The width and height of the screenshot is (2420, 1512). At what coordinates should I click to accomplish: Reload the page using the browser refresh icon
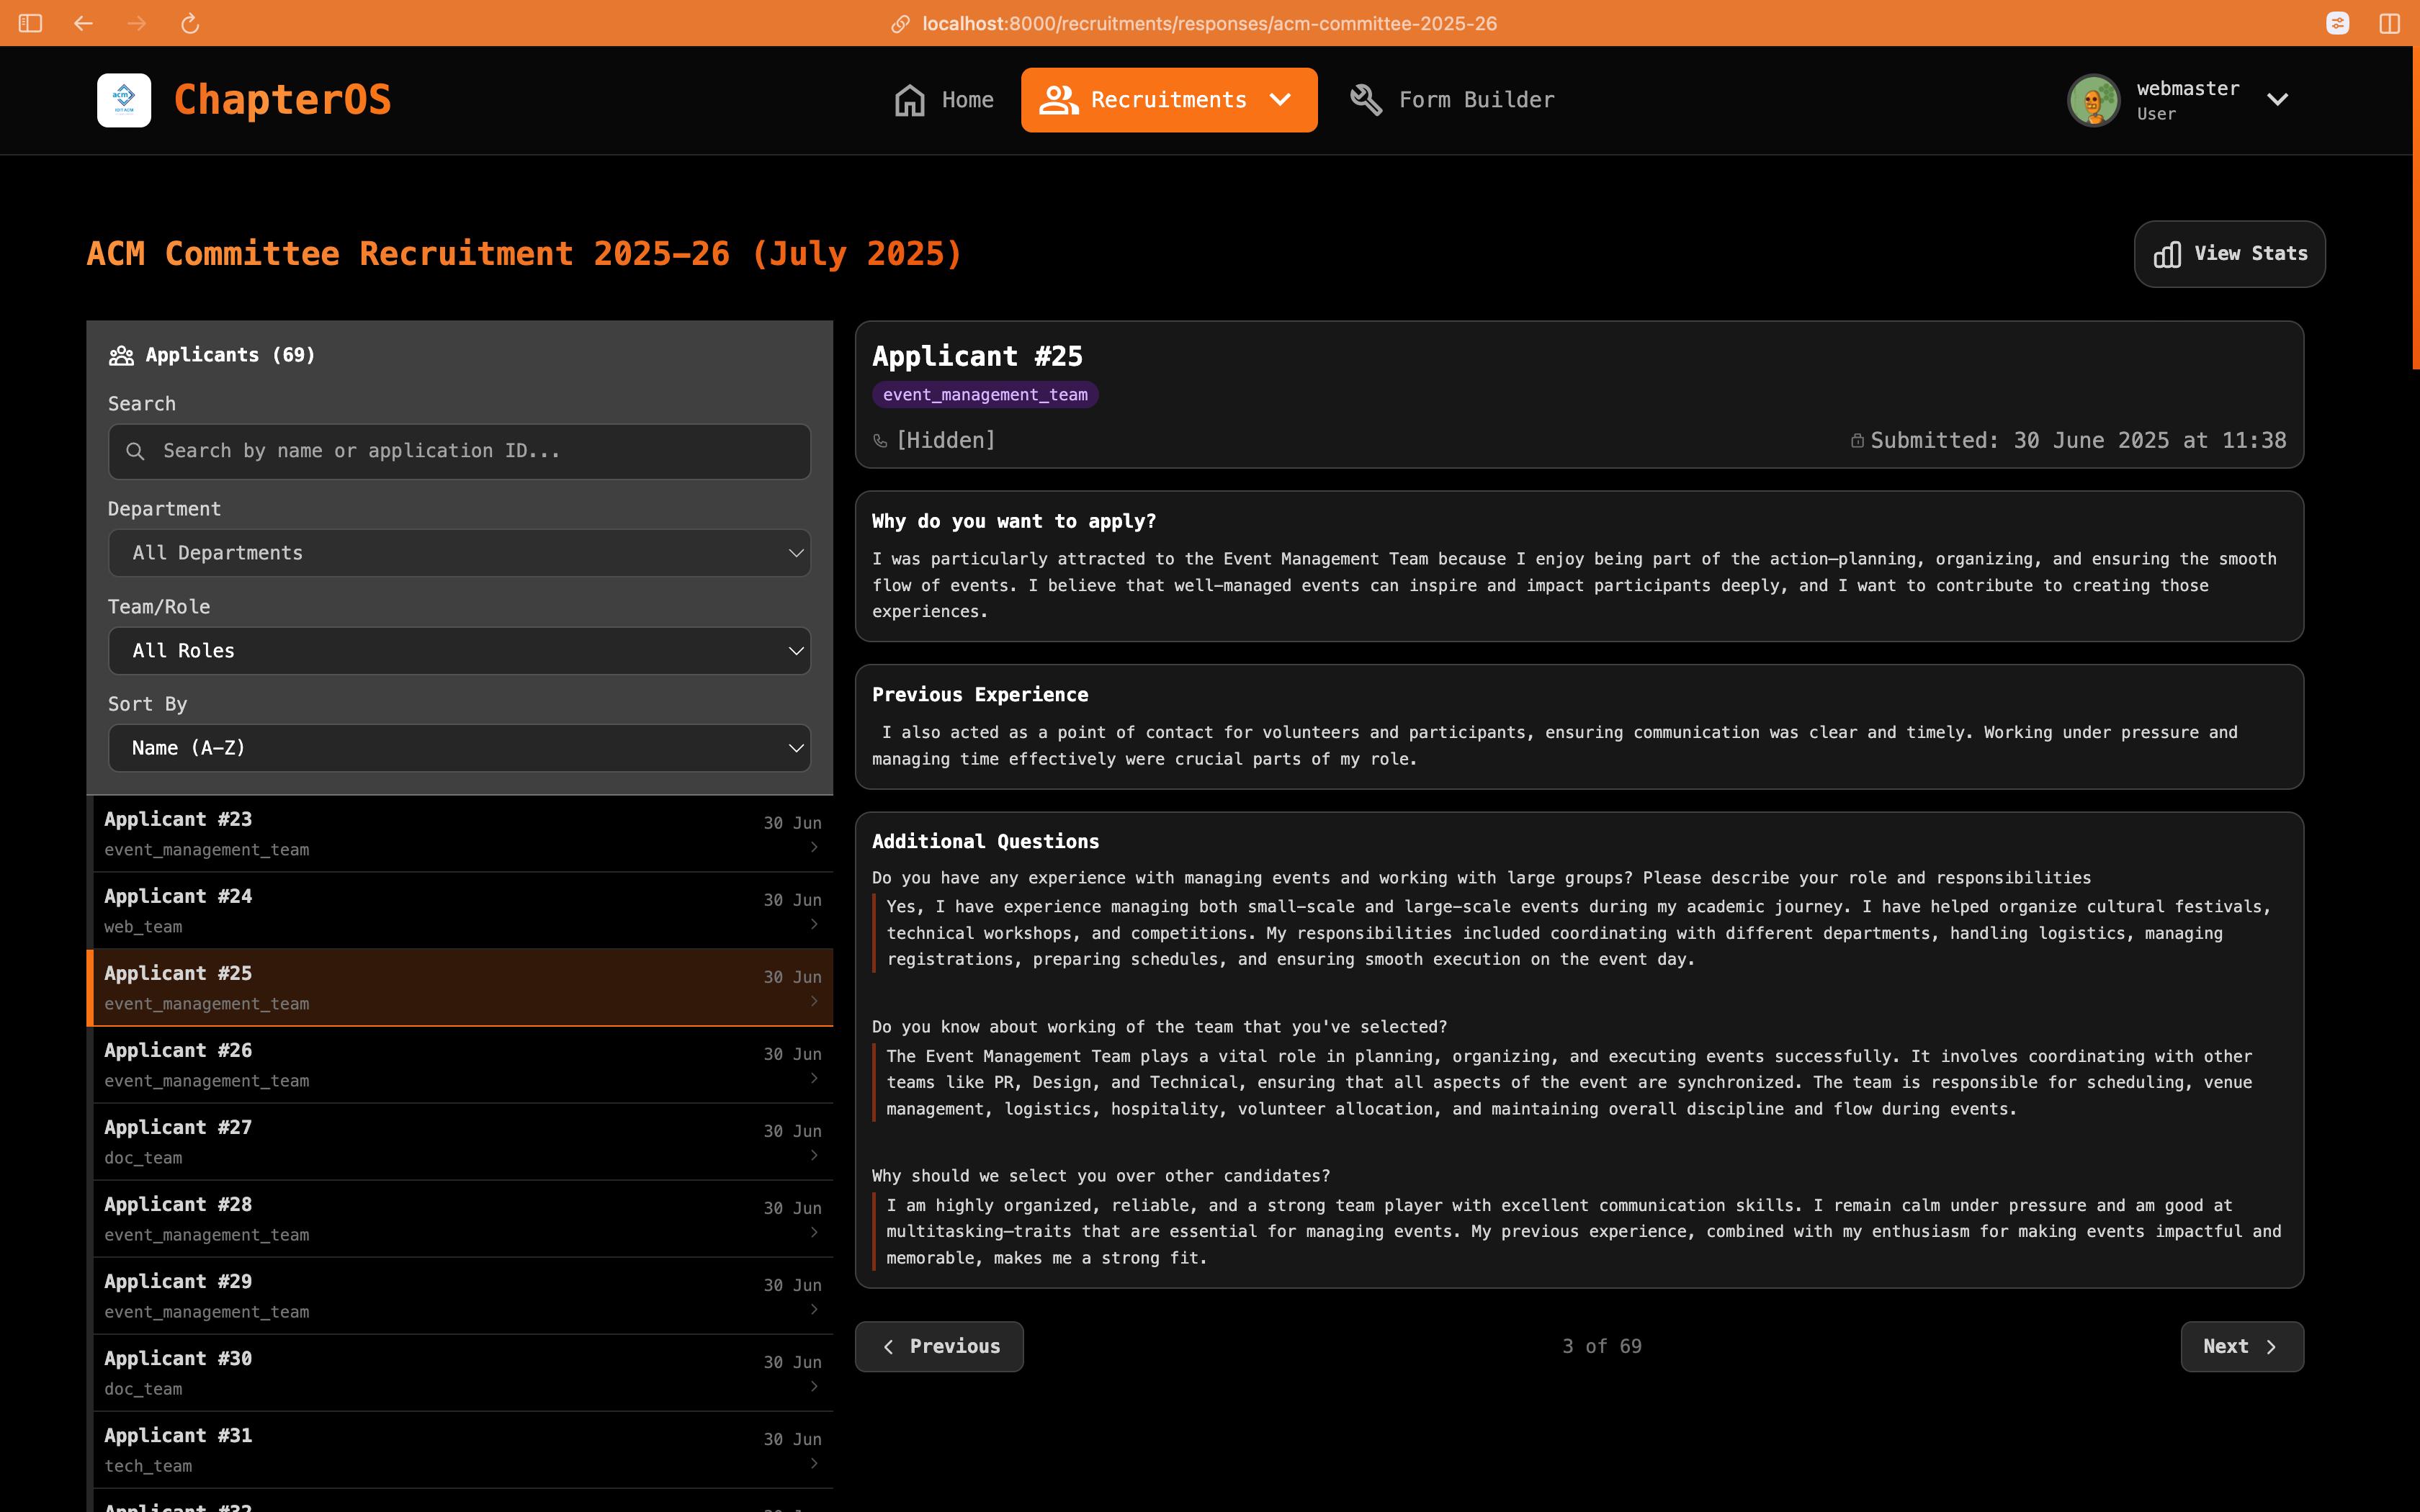(x=189, y=23)
